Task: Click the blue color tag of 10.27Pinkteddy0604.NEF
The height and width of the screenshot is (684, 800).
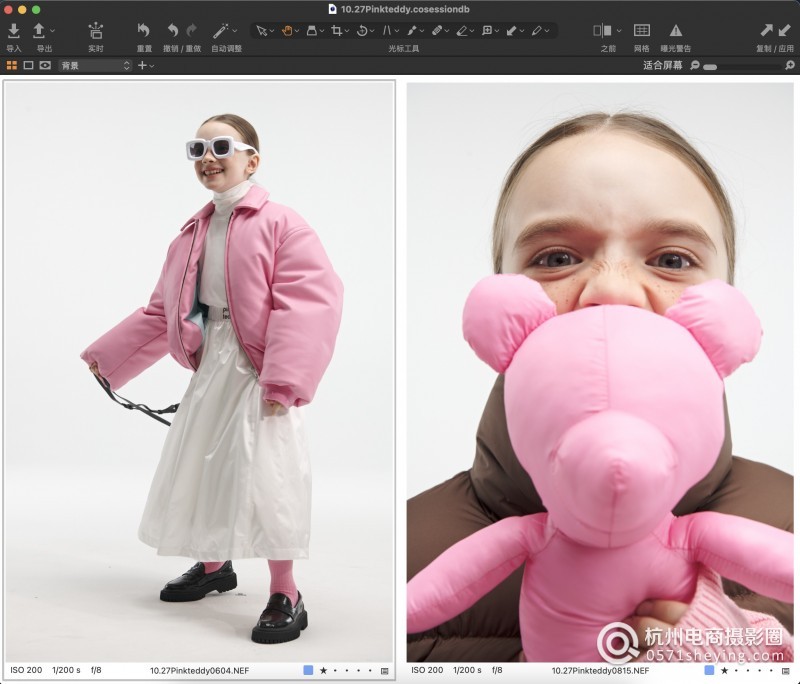Action: pyautogui.click(x=308, y=670)
